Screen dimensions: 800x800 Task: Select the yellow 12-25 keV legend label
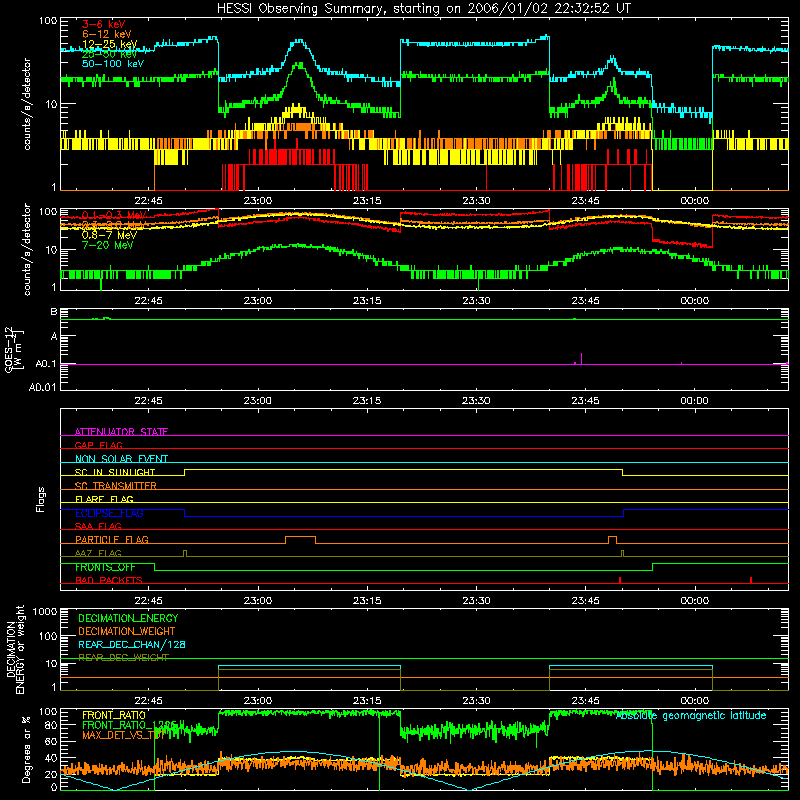[x=110, y=44]
